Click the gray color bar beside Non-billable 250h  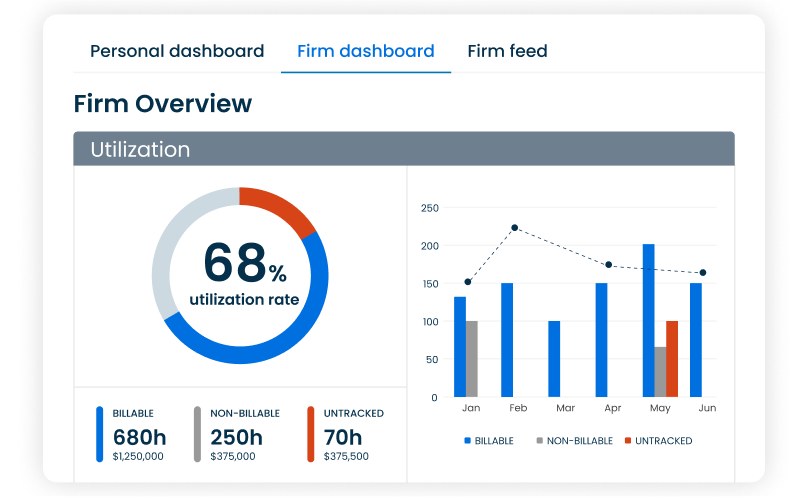197,434
